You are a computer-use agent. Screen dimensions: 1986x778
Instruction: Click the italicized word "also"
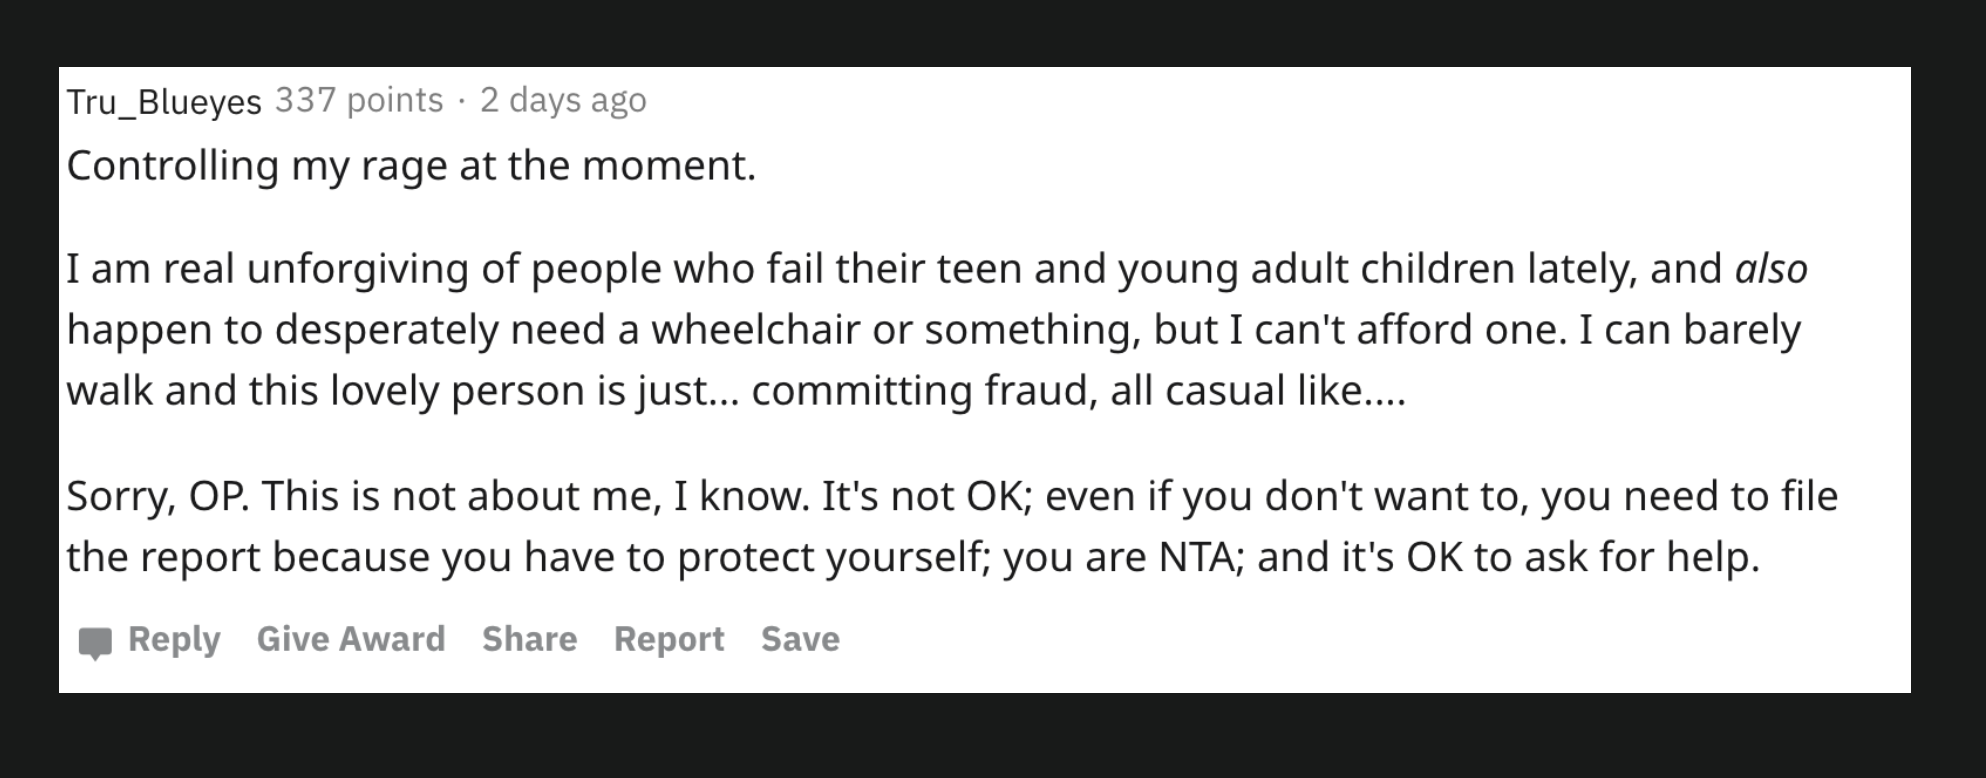pos(1771,269)
